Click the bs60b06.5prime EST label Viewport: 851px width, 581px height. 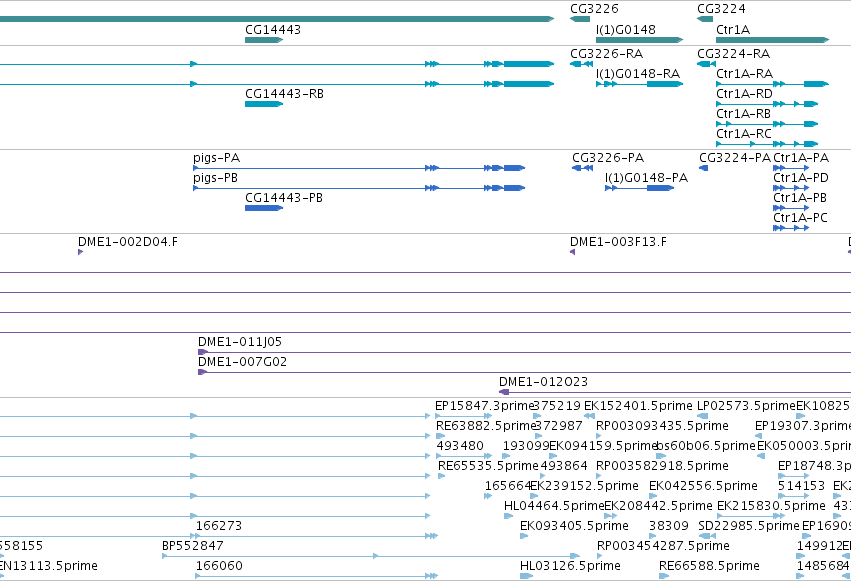coord(706,446)
